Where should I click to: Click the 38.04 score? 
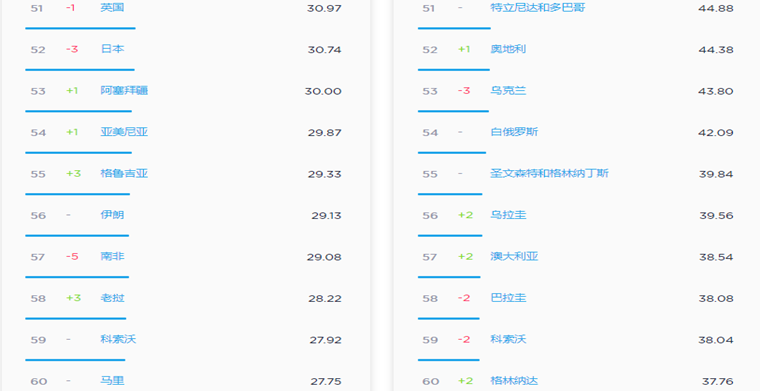pyautogui.click(x=716, y=340)
